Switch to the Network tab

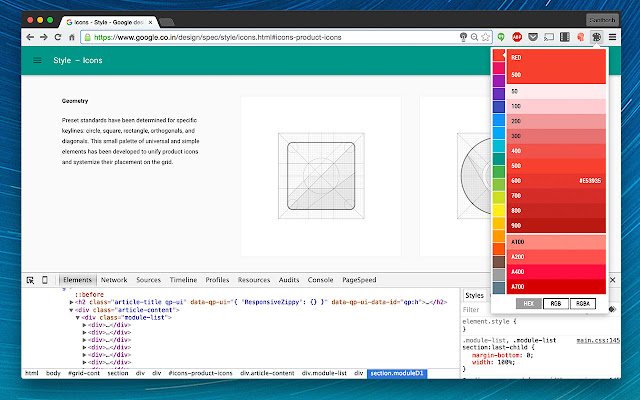[114, 280]
